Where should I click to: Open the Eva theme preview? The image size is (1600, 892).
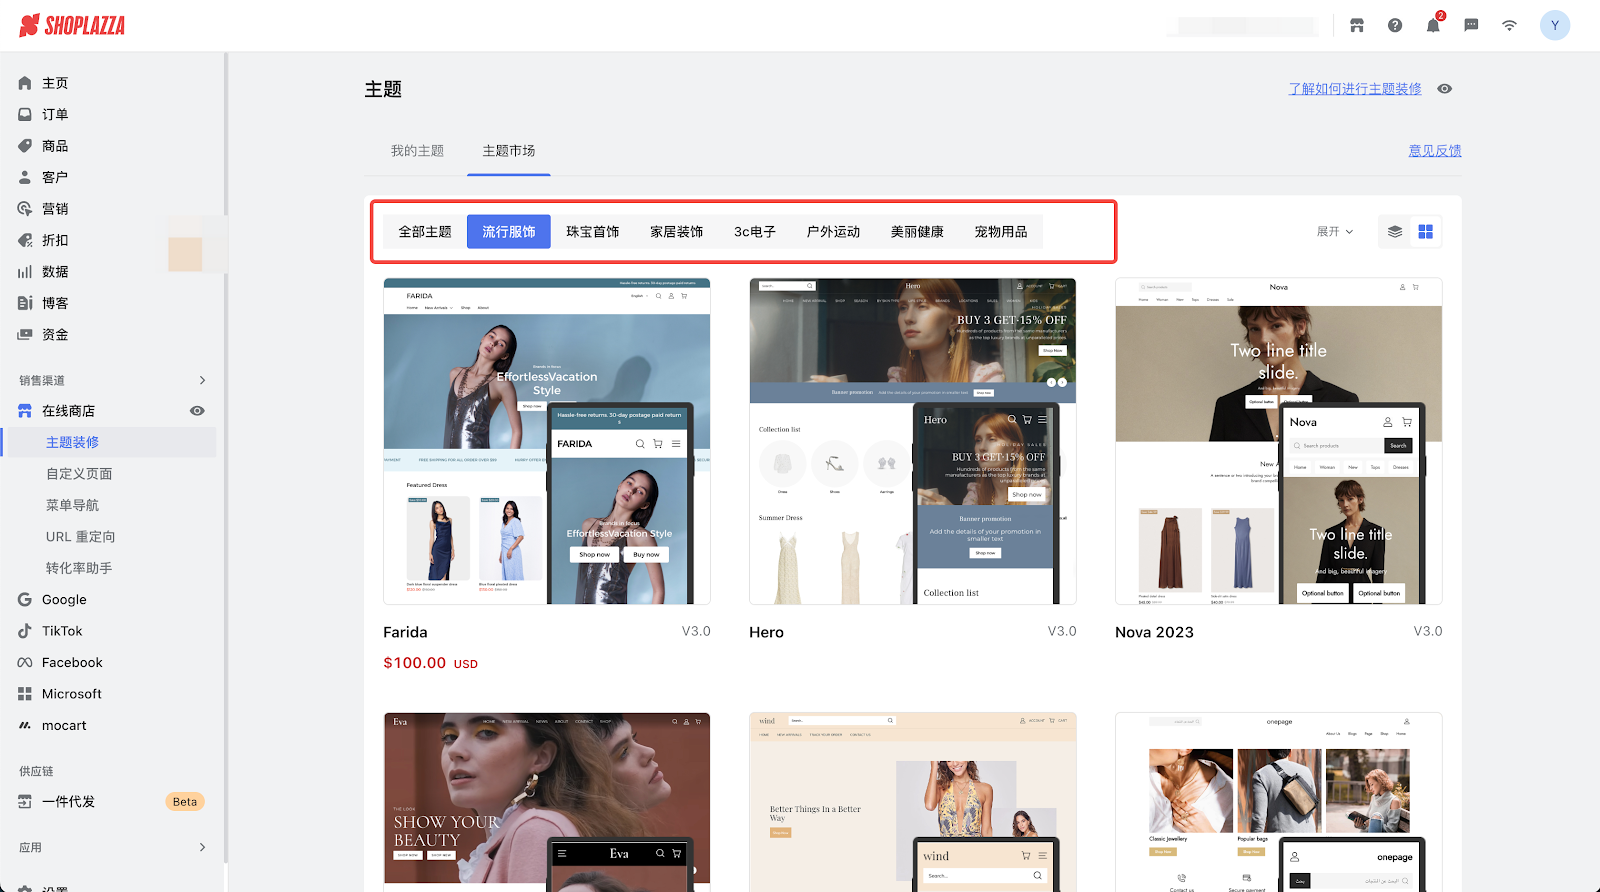pos(547,802)
